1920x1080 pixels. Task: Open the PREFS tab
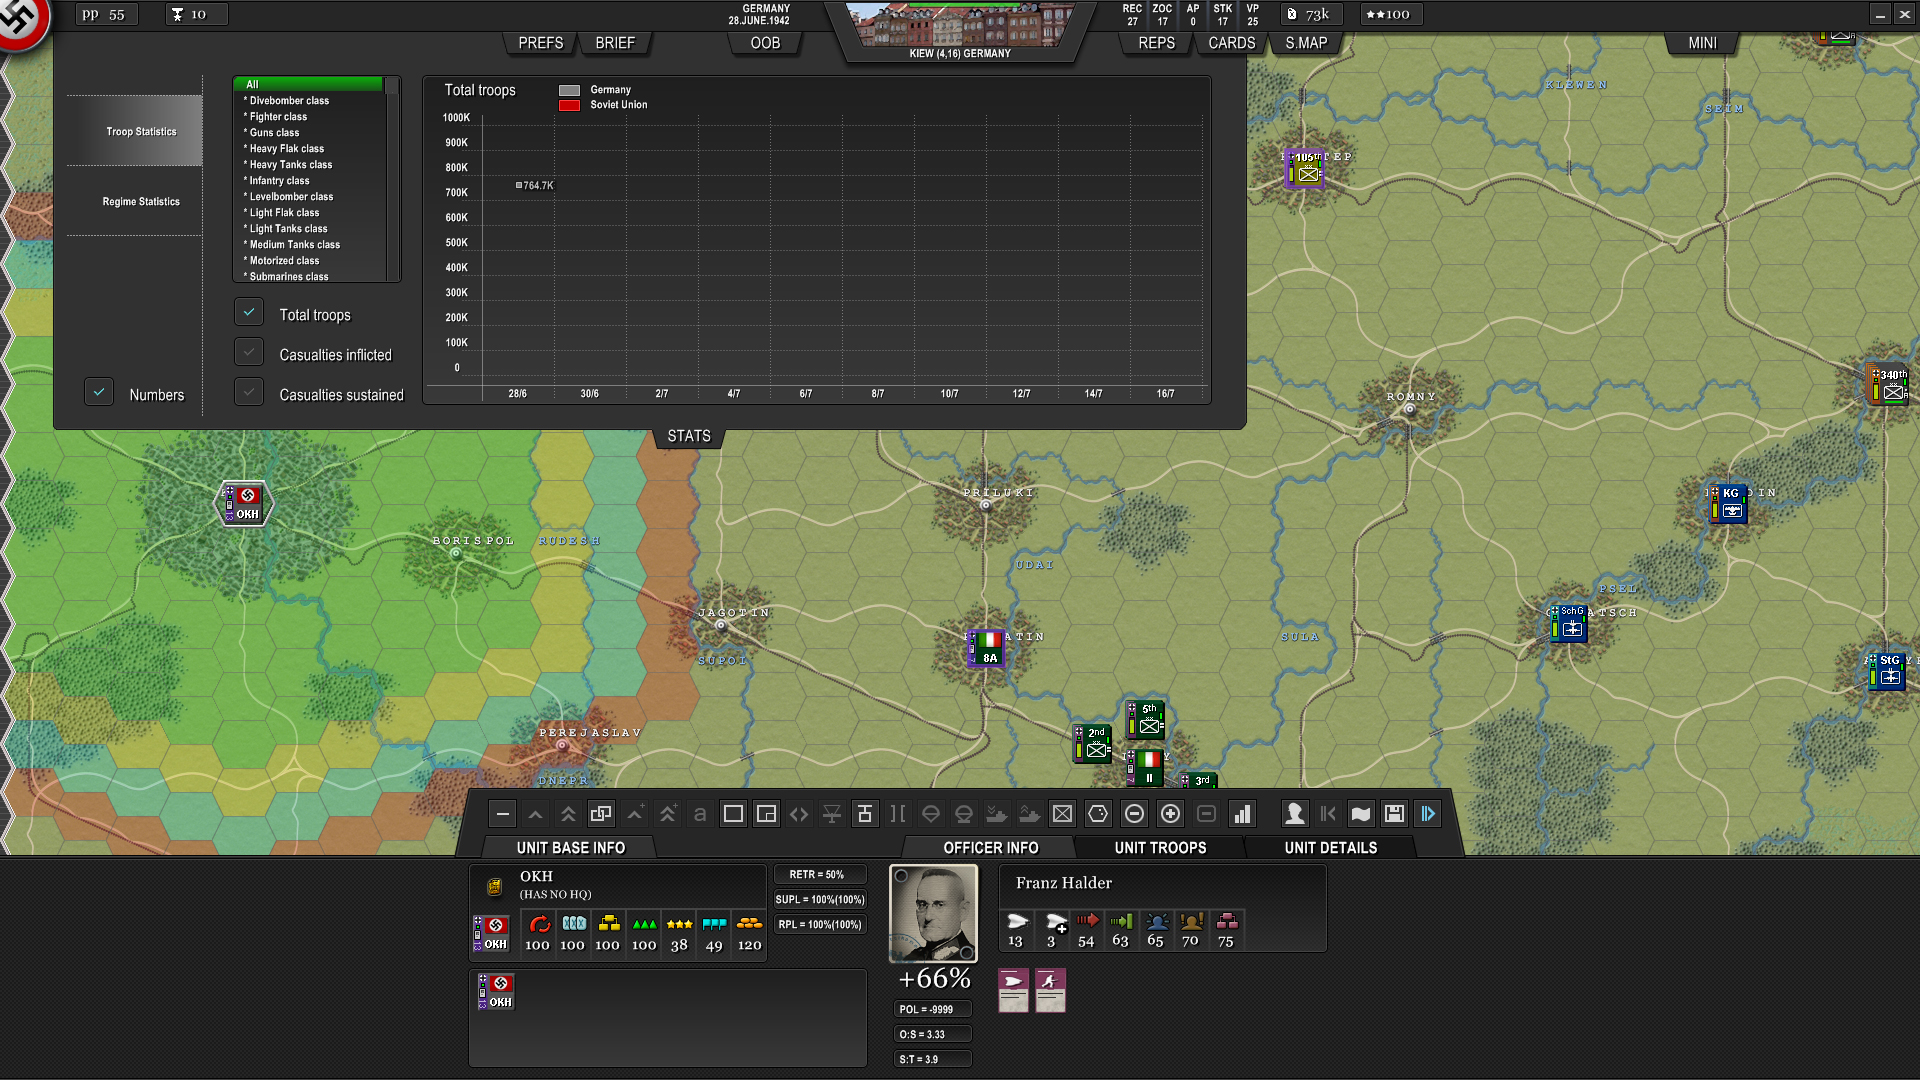pyautogui.click(x=540, y=43)
